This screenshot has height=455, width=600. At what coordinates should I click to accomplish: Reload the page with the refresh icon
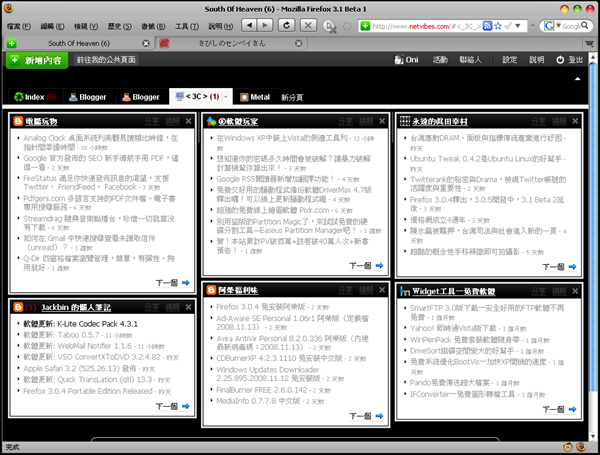pos(286,26)
